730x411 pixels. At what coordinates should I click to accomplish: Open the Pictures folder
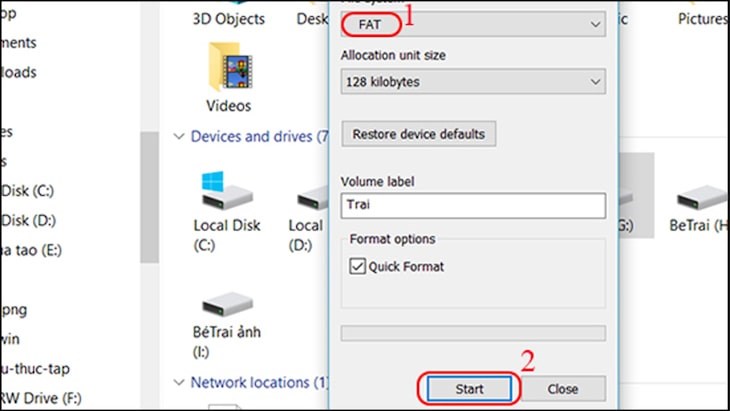[x=701, y=19]
